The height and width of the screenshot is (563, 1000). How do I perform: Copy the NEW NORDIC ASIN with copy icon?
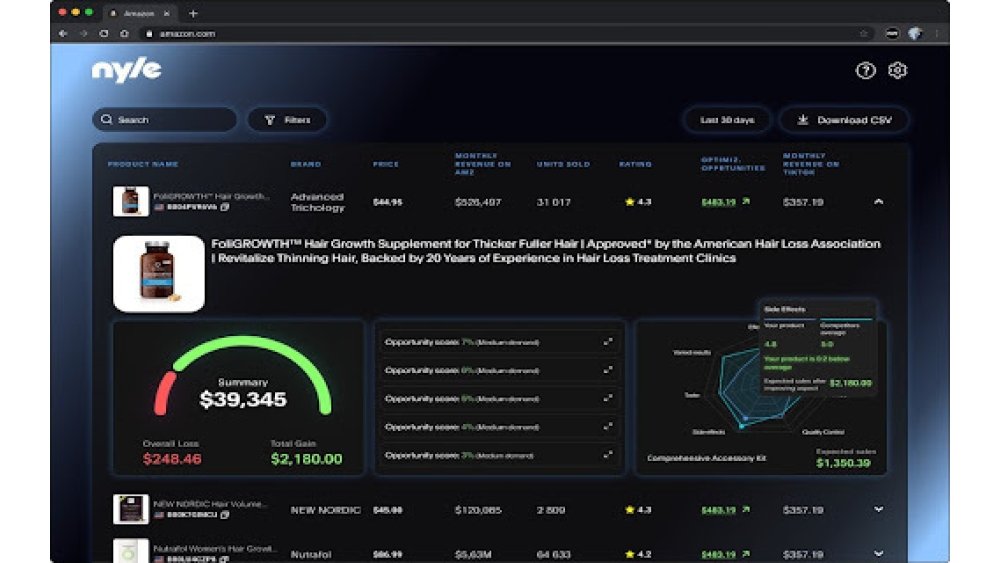[224, 515]
